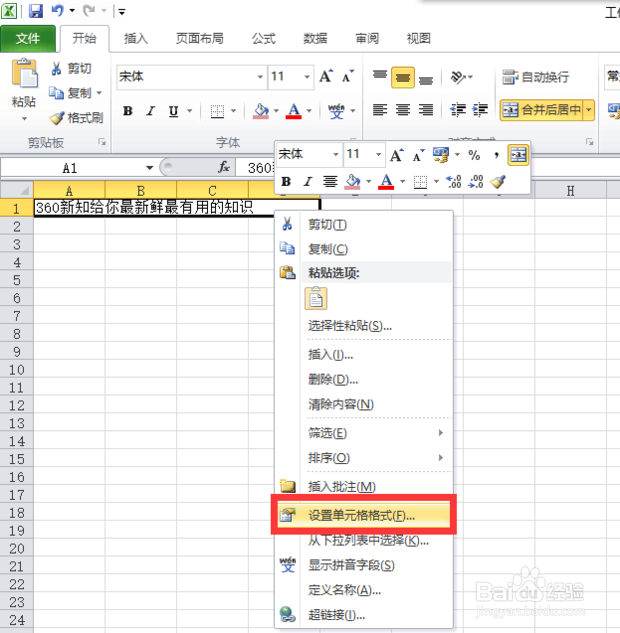Toggle align text left in ribbon

click(x=379, y=109)
